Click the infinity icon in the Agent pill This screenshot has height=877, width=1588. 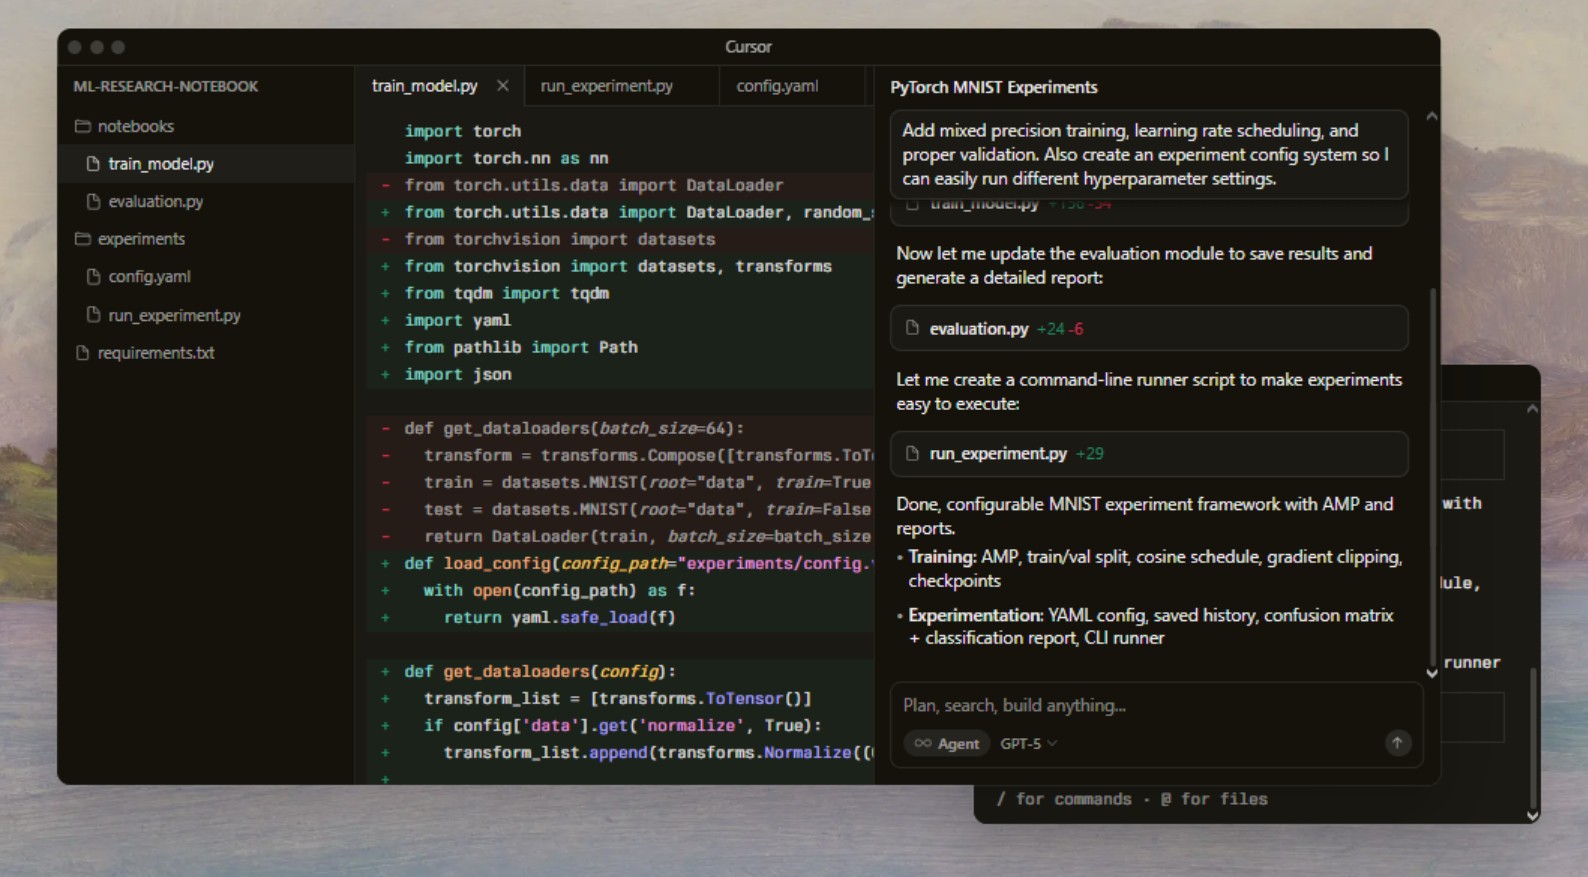point(922,743)
